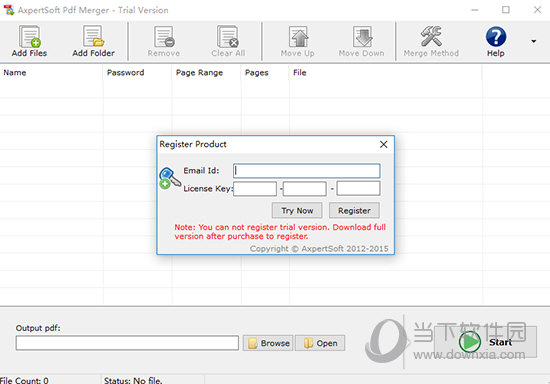Image resolution: width=550 pixels, height=384 pixels.
Task: Focus the third License Key box
Action: coord(358,188)
